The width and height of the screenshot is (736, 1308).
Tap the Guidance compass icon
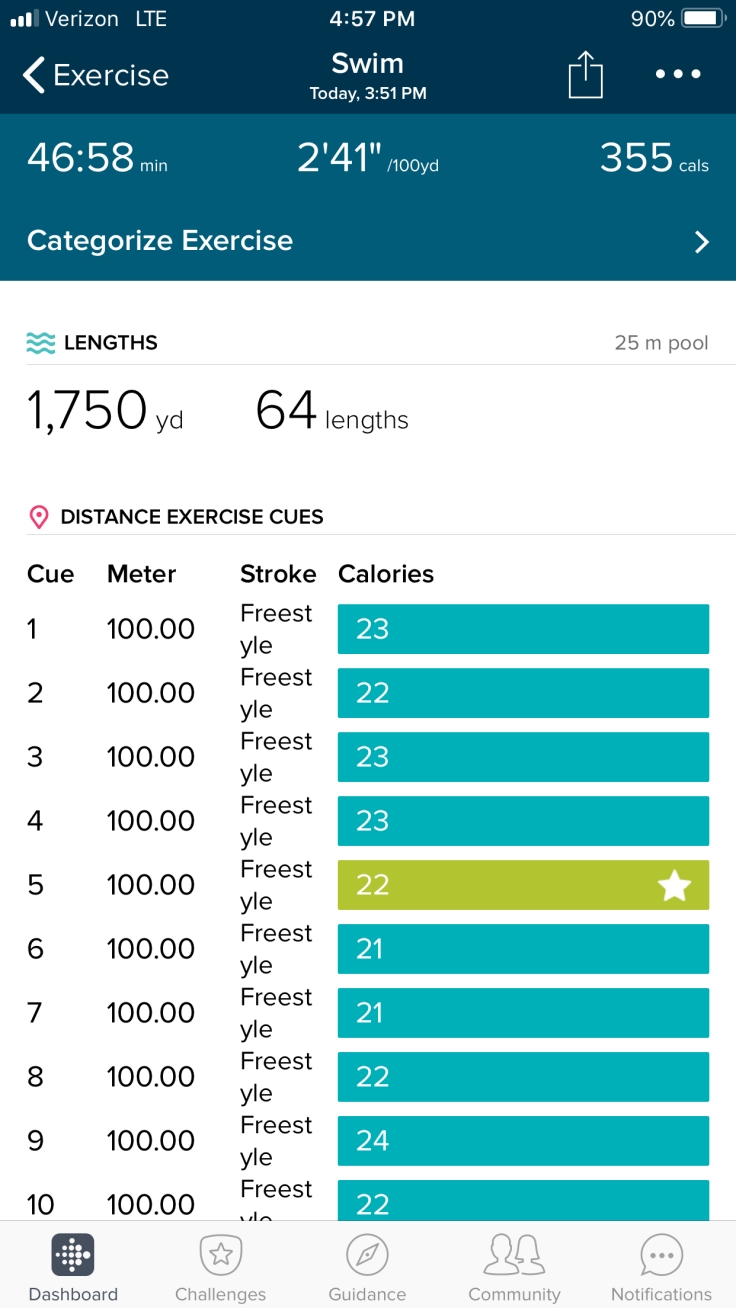(x=367, y=1255)
